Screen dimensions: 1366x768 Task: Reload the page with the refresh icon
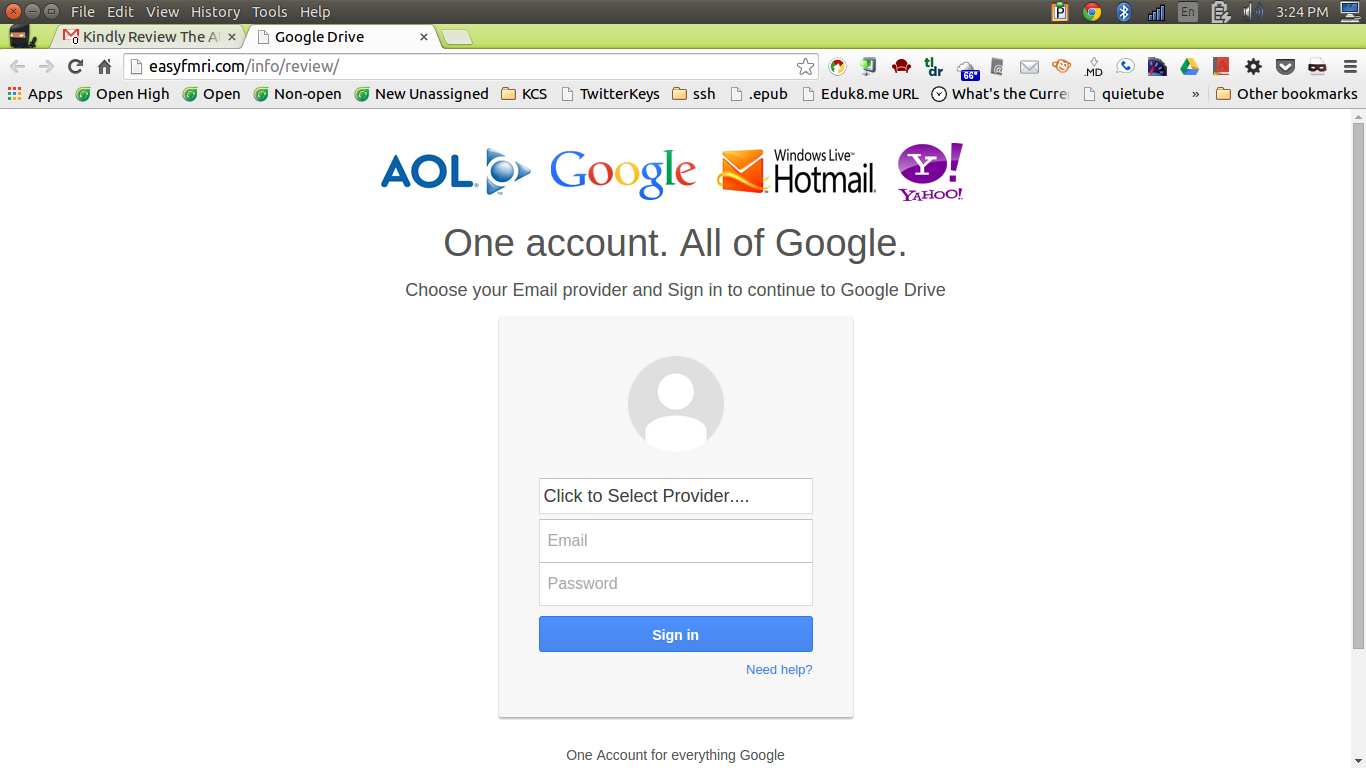pos(75,67)
